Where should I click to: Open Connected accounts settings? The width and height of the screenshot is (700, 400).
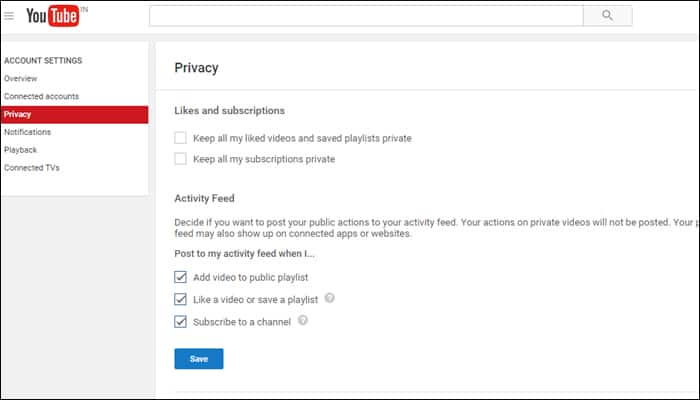coord(42,96)
